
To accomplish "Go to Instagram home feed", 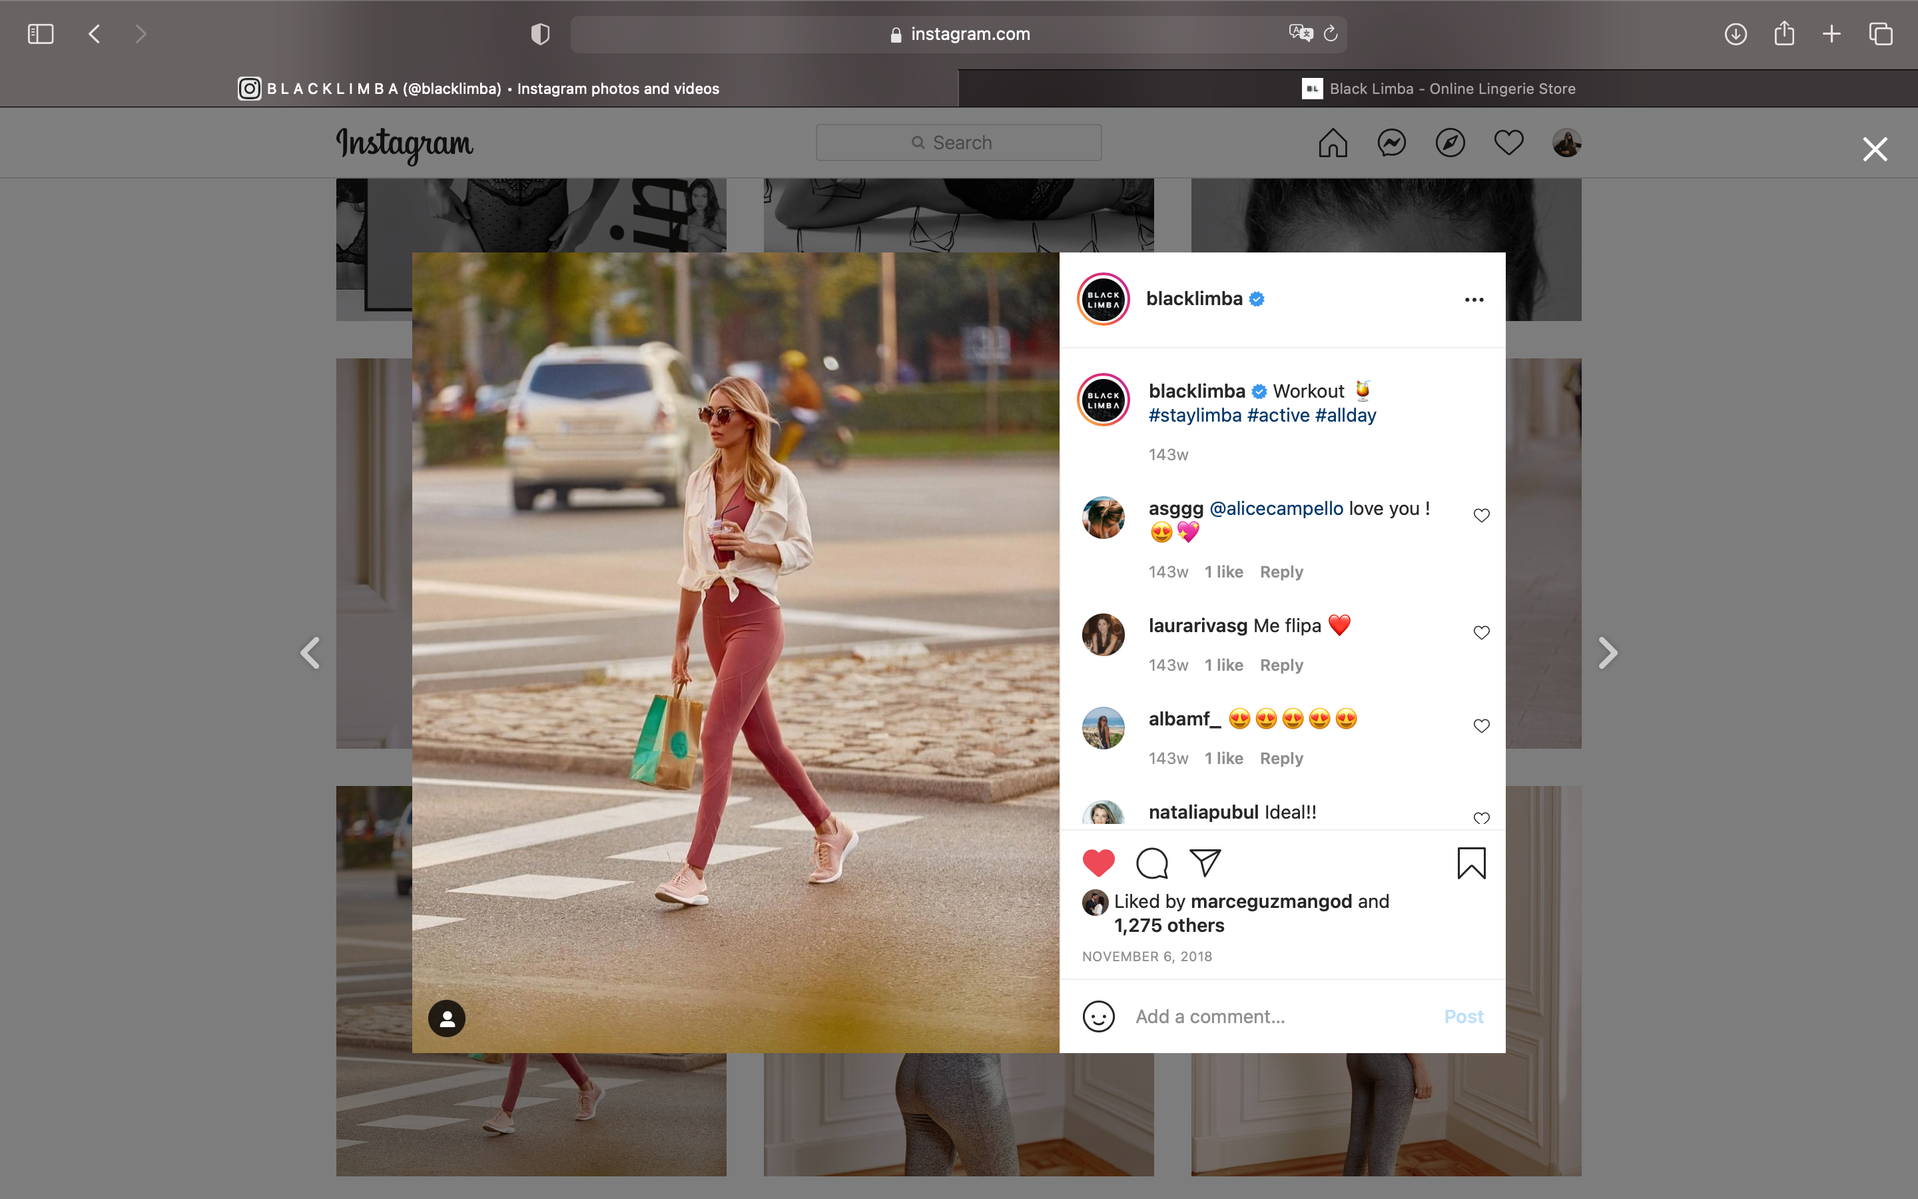I will point(1332,143).
